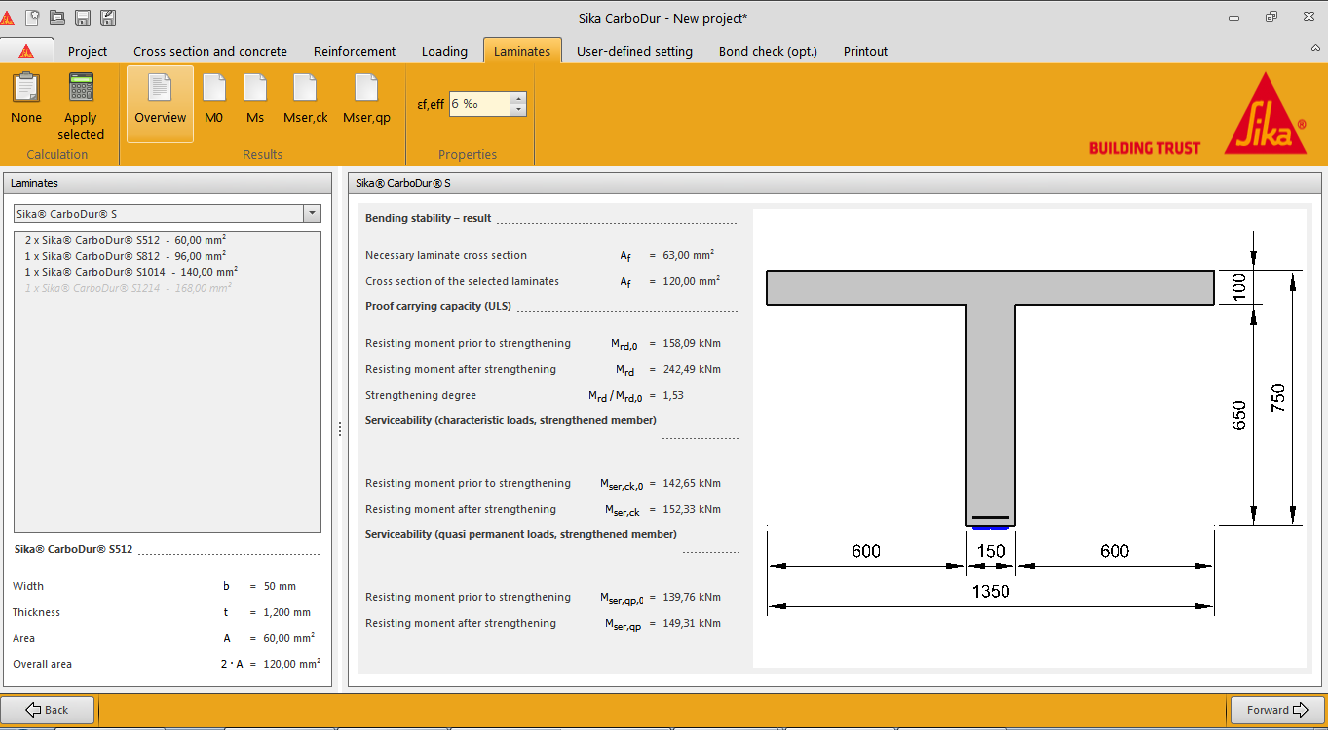Click the T-beam cross section drawing
1330x730 pixels.
pos(990,400)
